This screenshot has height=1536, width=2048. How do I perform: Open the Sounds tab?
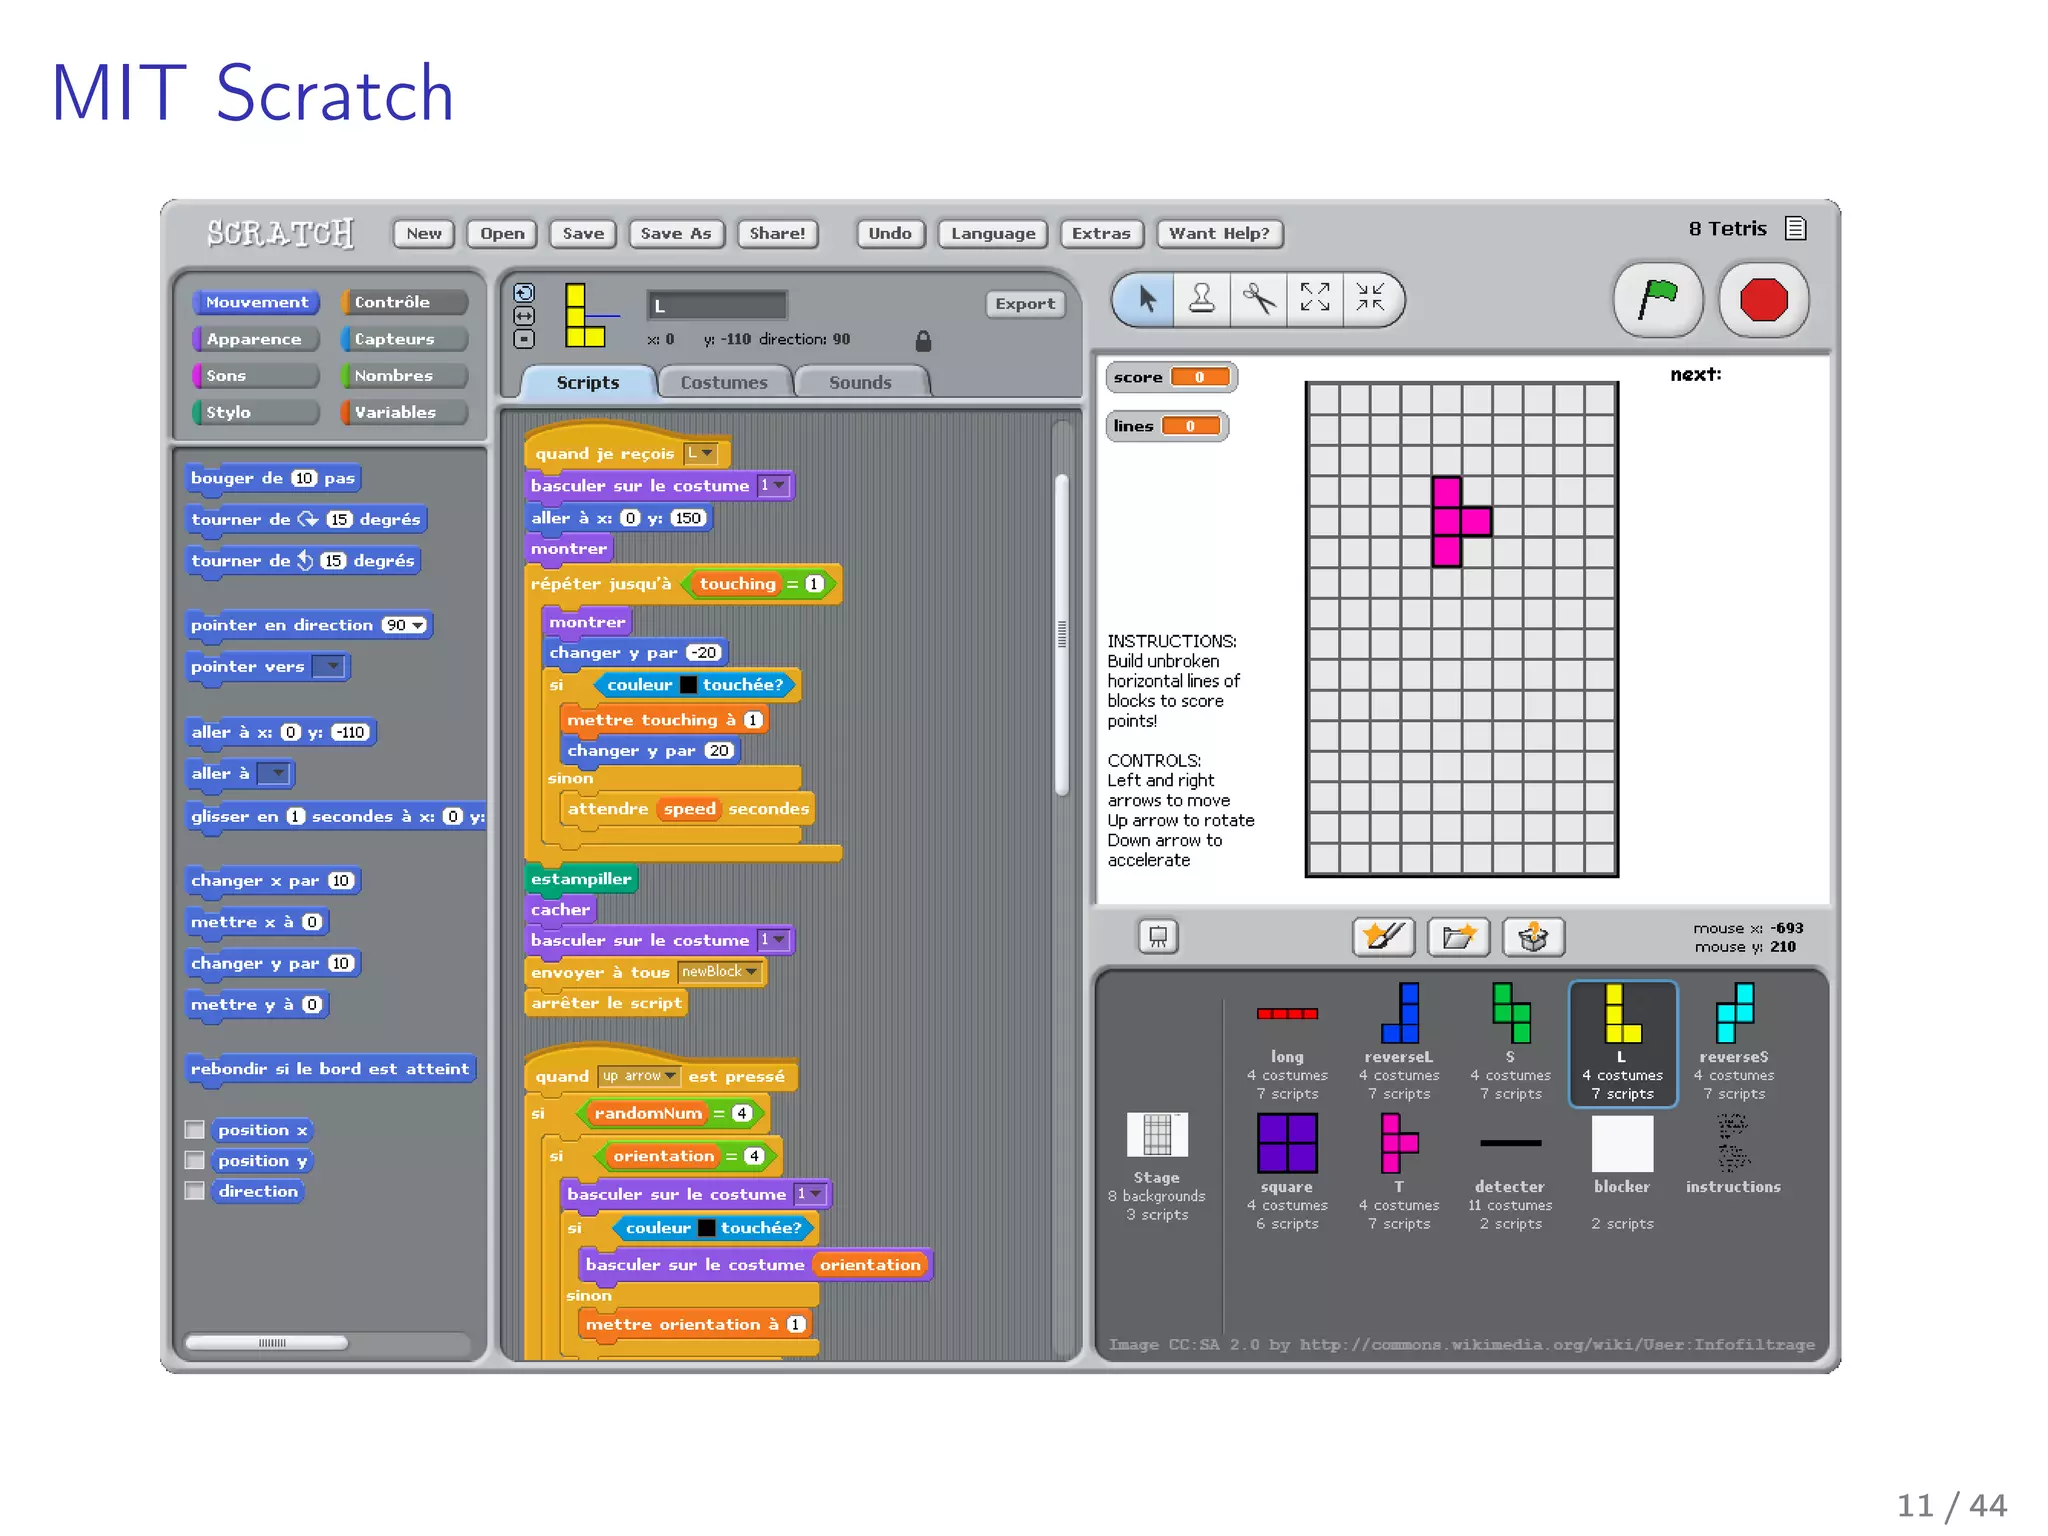coord(859,383)
